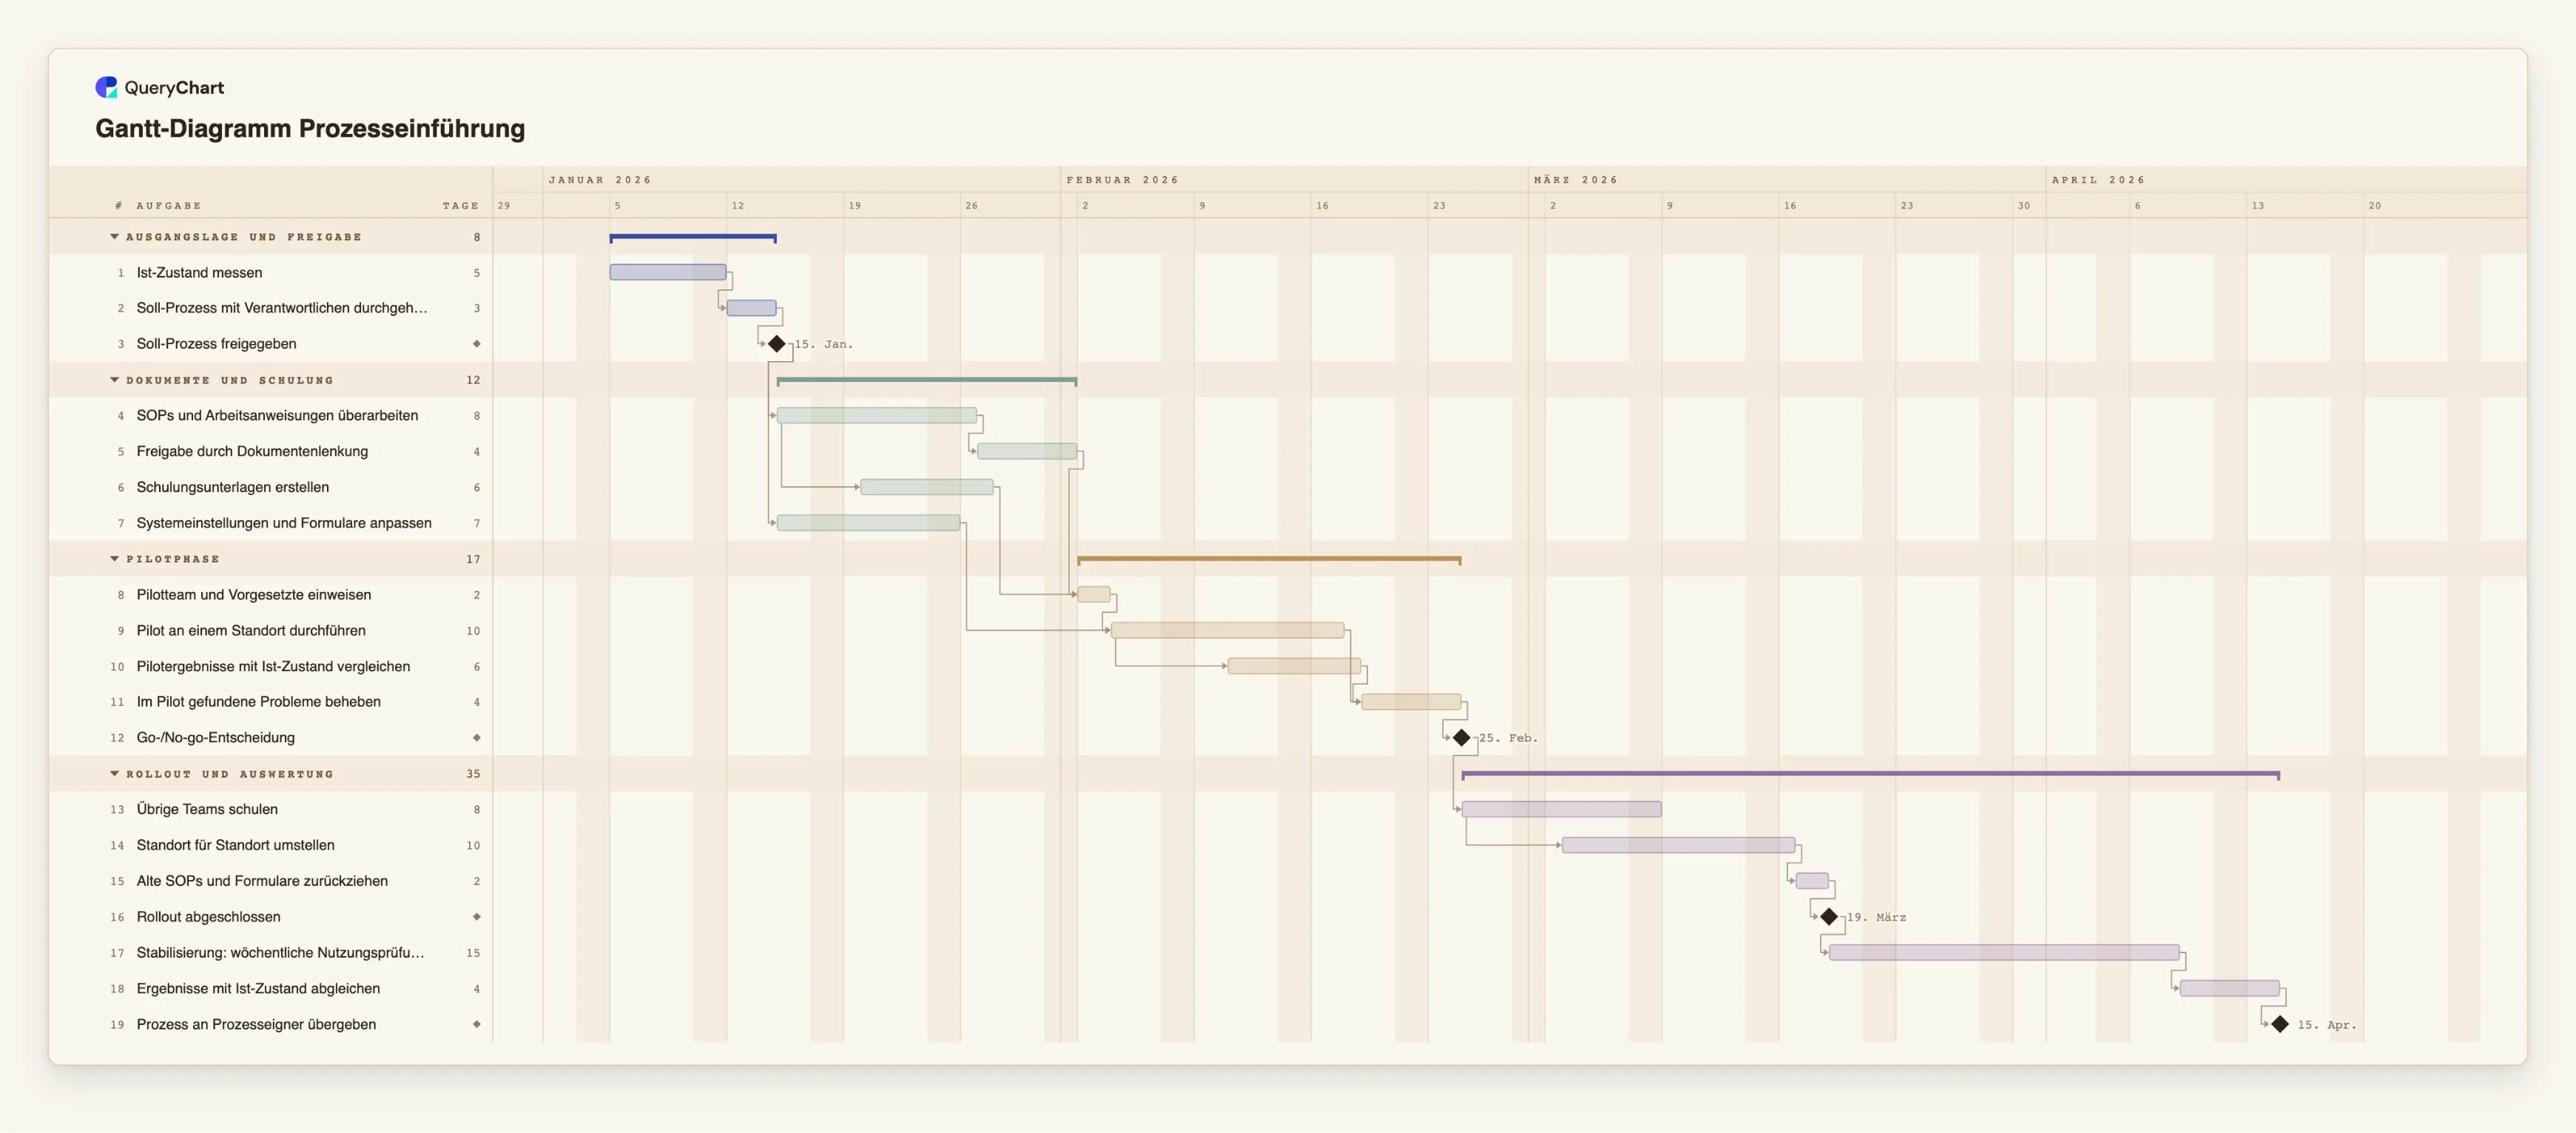Select the Rollout abgeschlossen milestone diamond on the timeline
2576x1133 pixels.
1829,917
